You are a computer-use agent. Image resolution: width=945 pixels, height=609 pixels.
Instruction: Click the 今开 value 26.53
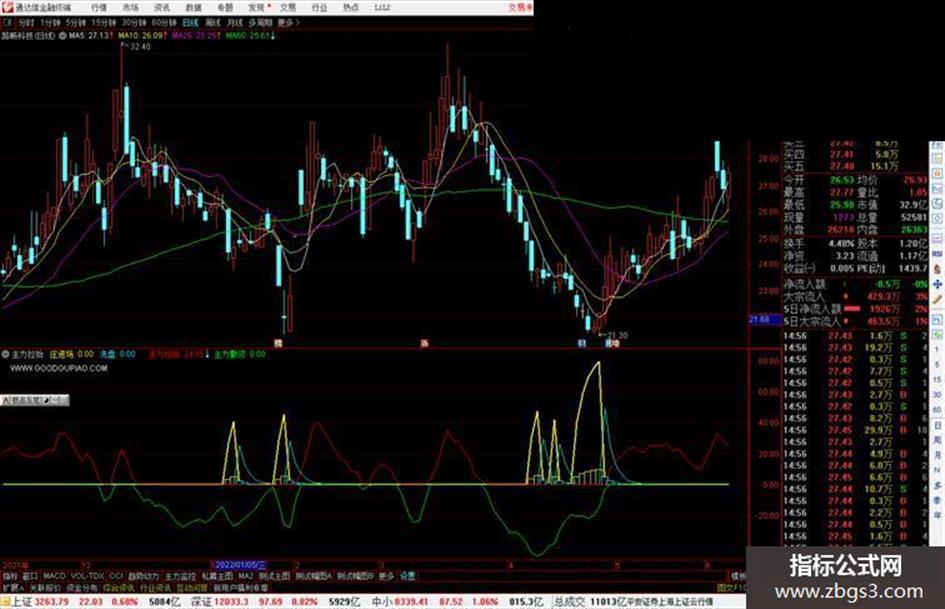(x=841, y=180)
